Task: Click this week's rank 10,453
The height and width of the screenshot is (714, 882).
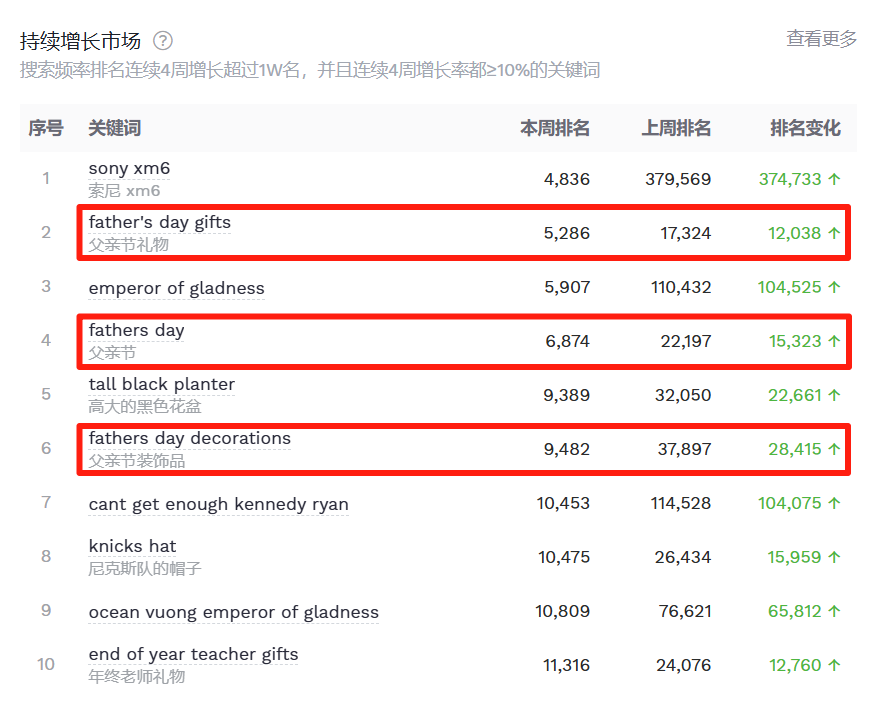Action: tap(563, 504)
